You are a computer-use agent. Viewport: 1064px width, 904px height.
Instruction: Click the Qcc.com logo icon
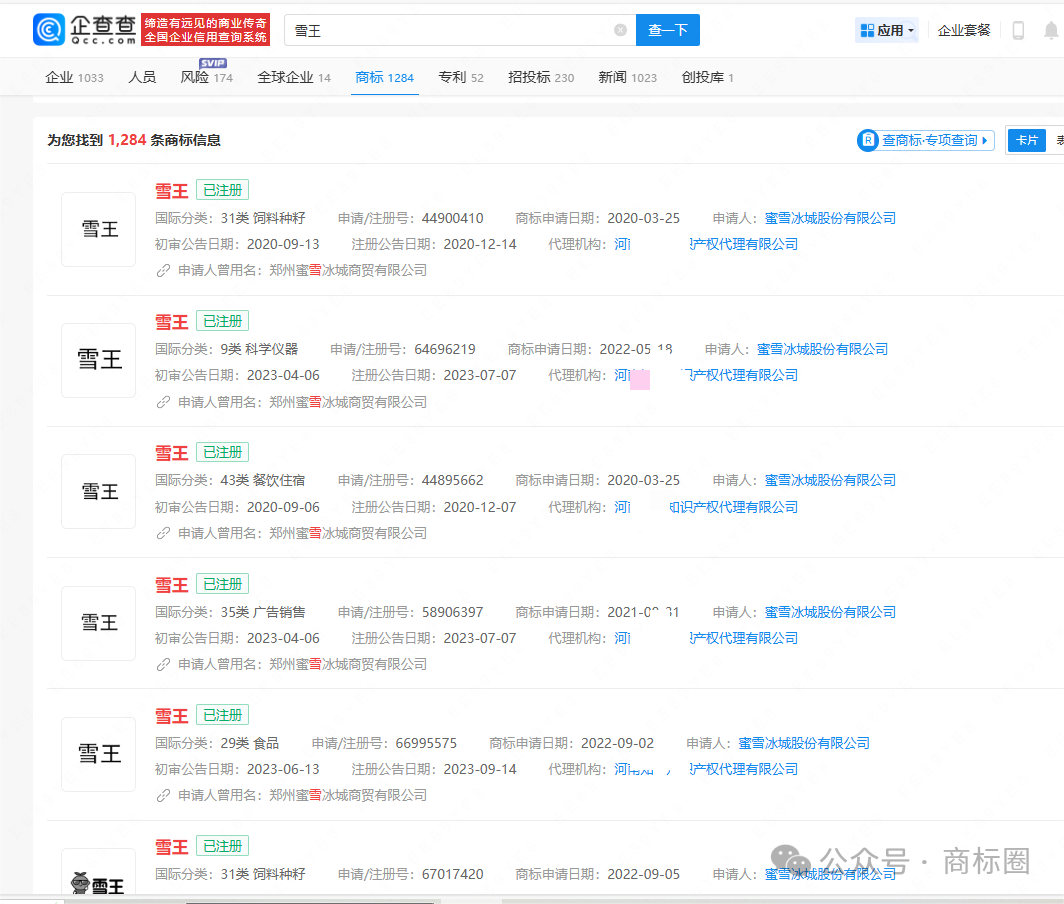point(49,30)
